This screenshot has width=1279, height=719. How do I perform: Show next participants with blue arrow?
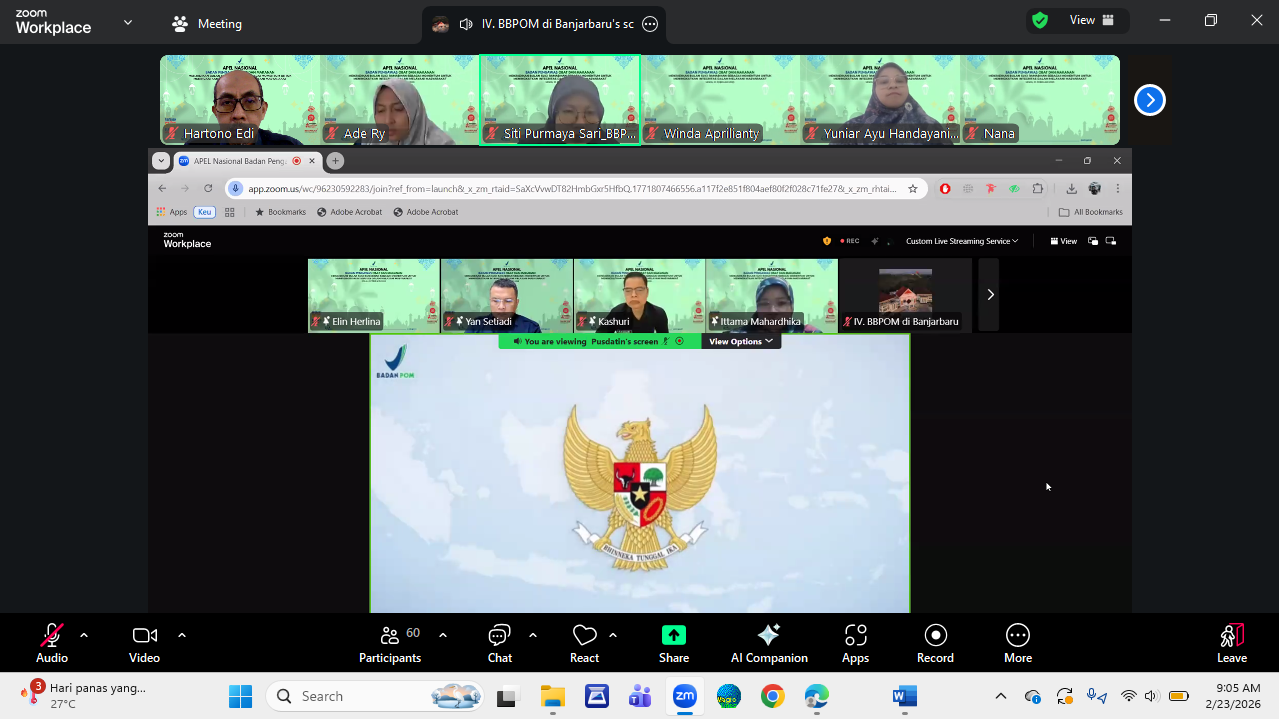click(x=1149, y=100)
